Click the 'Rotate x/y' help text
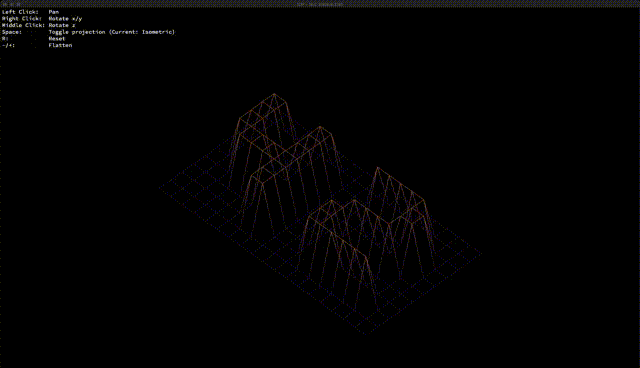Screen dimensions: 640x368 (x=65, y=18)
